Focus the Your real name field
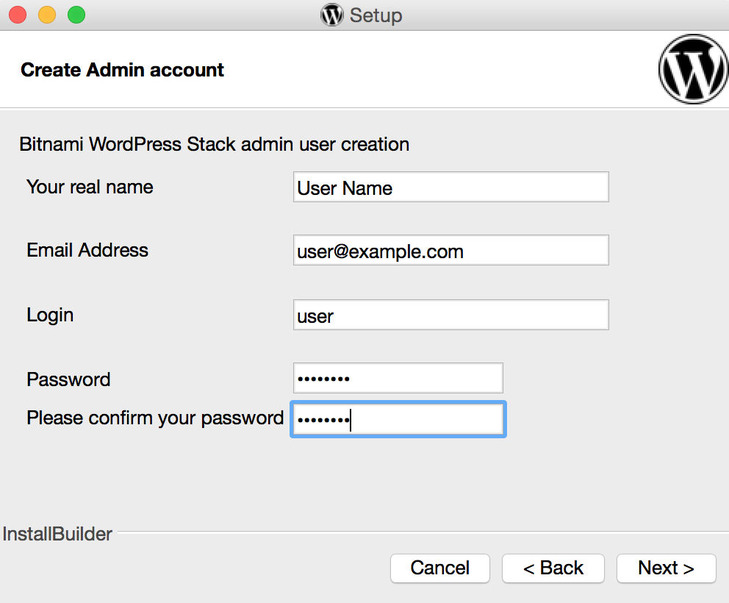The height and width of the screenshot is (603, 729). (451, 187)
